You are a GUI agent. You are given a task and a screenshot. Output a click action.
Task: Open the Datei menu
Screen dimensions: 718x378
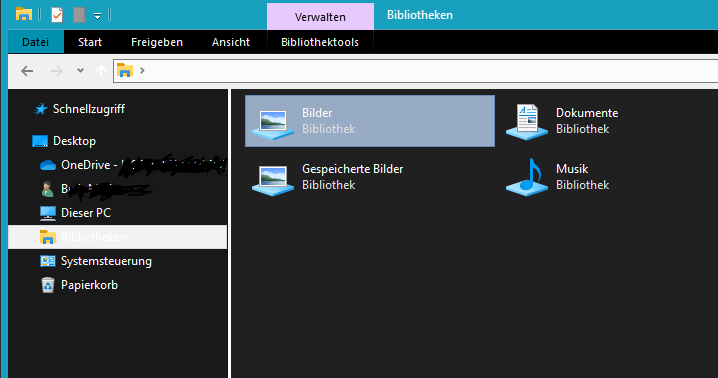[x=36, y=42]
